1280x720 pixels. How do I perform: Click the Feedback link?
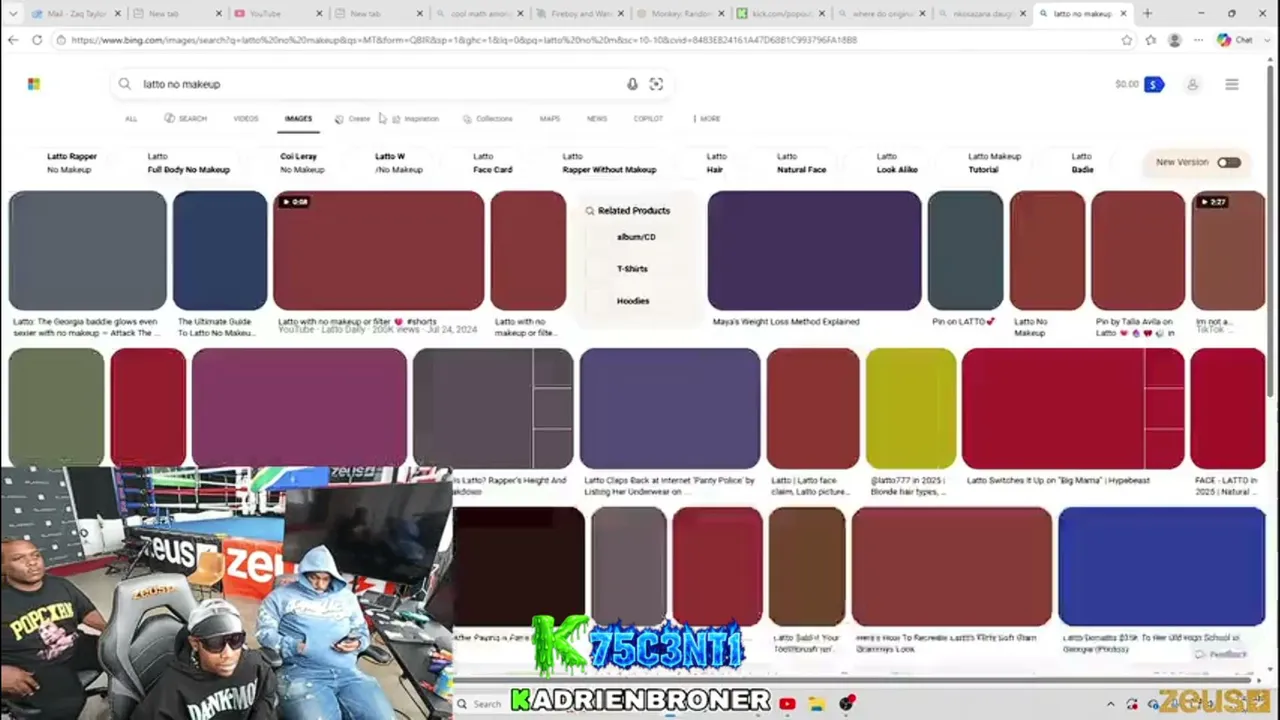pyautogui.click(x=1221, y=654)
